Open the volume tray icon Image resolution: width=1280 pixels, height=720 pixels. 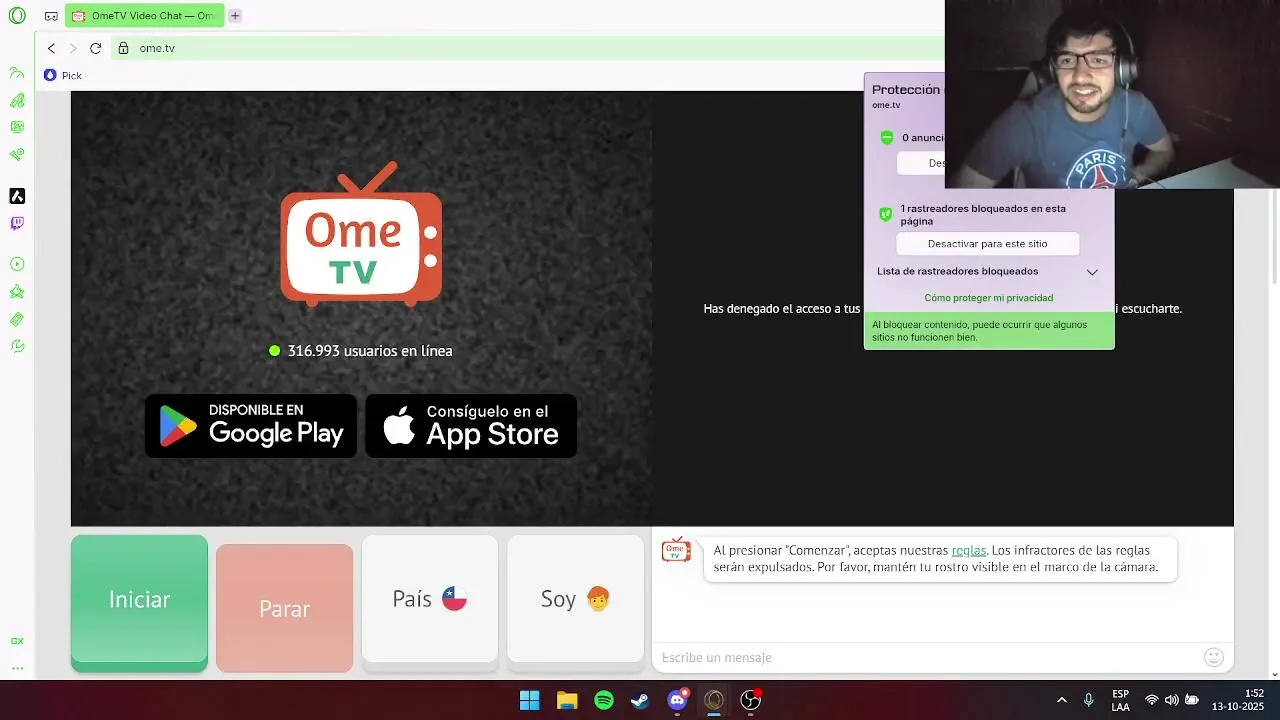click(1171, 700)
